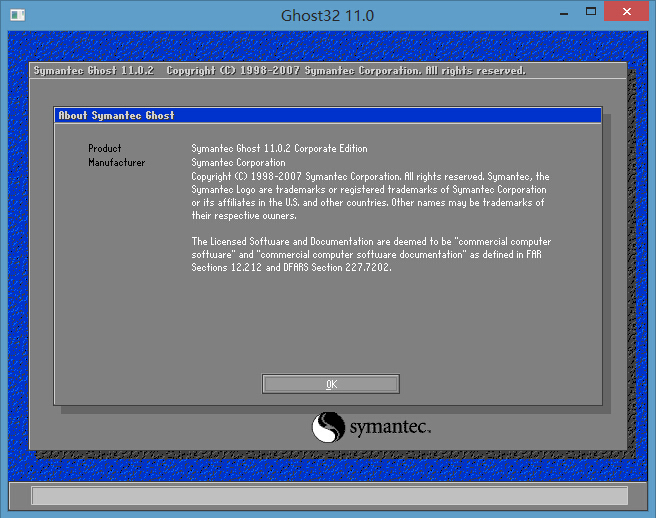Click the 'Product' label

[x=105, y=148]
